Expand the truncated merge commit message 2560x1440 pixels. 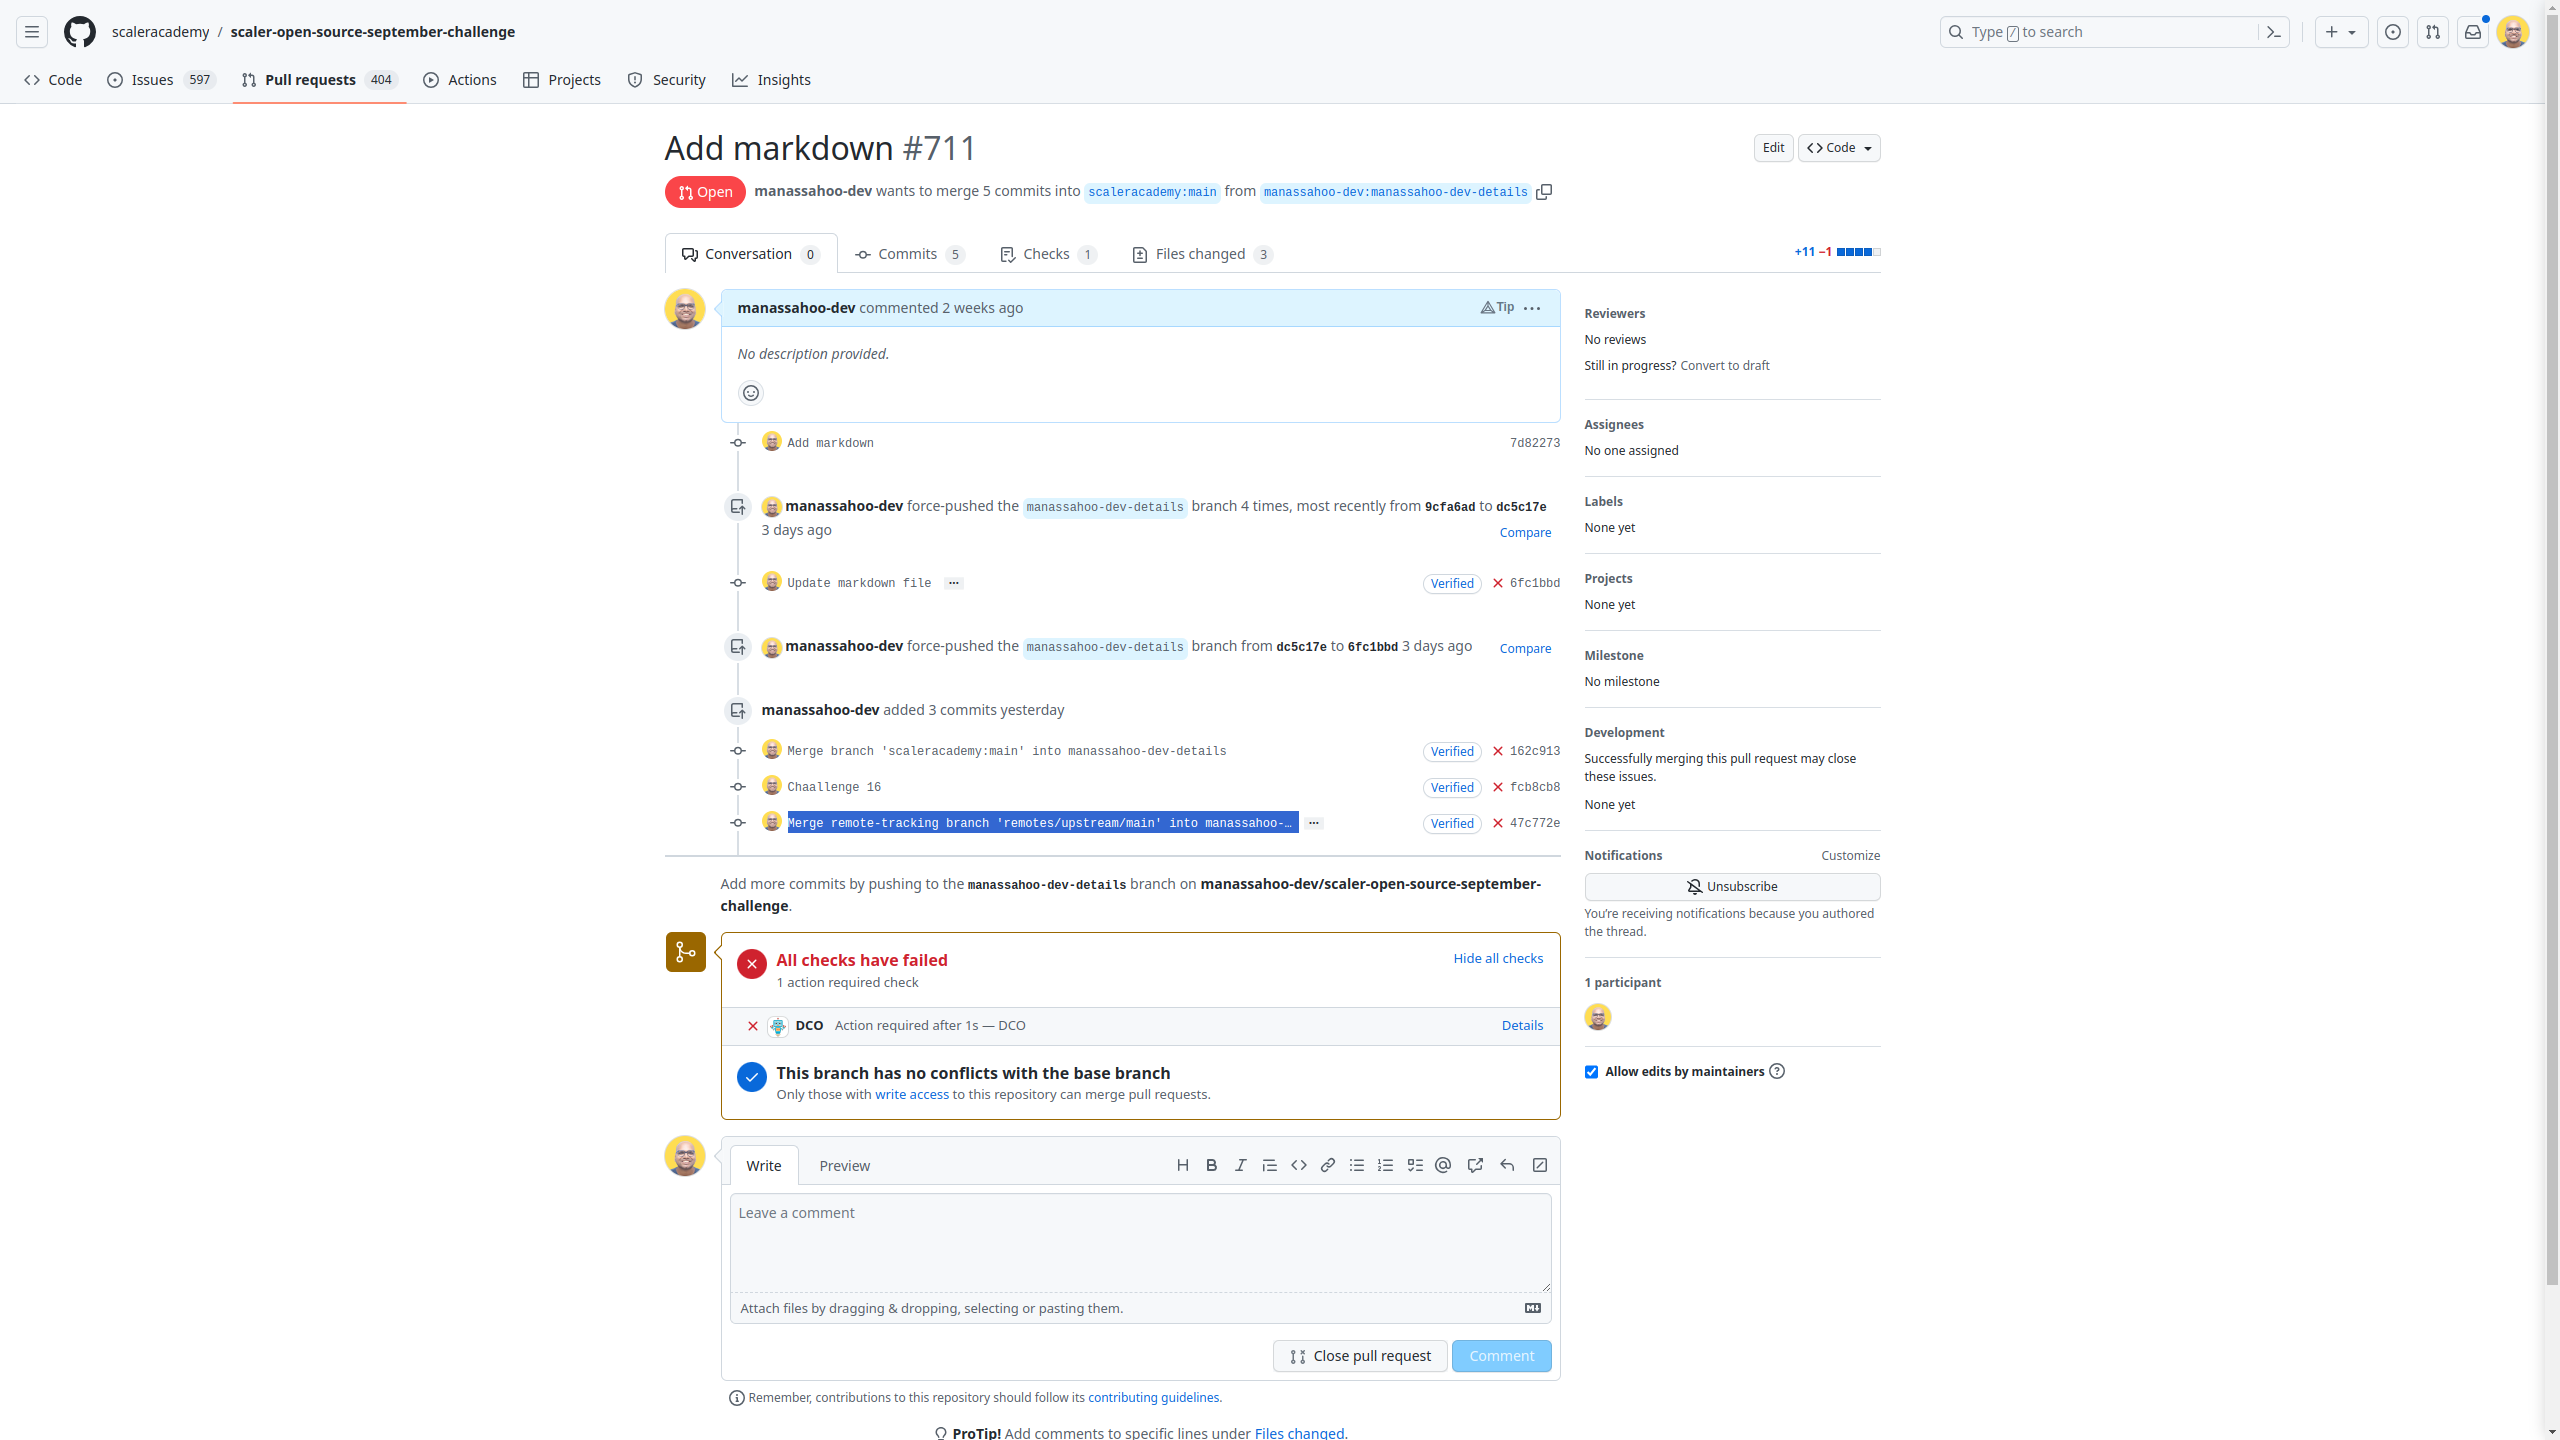tap(1313, 822)
